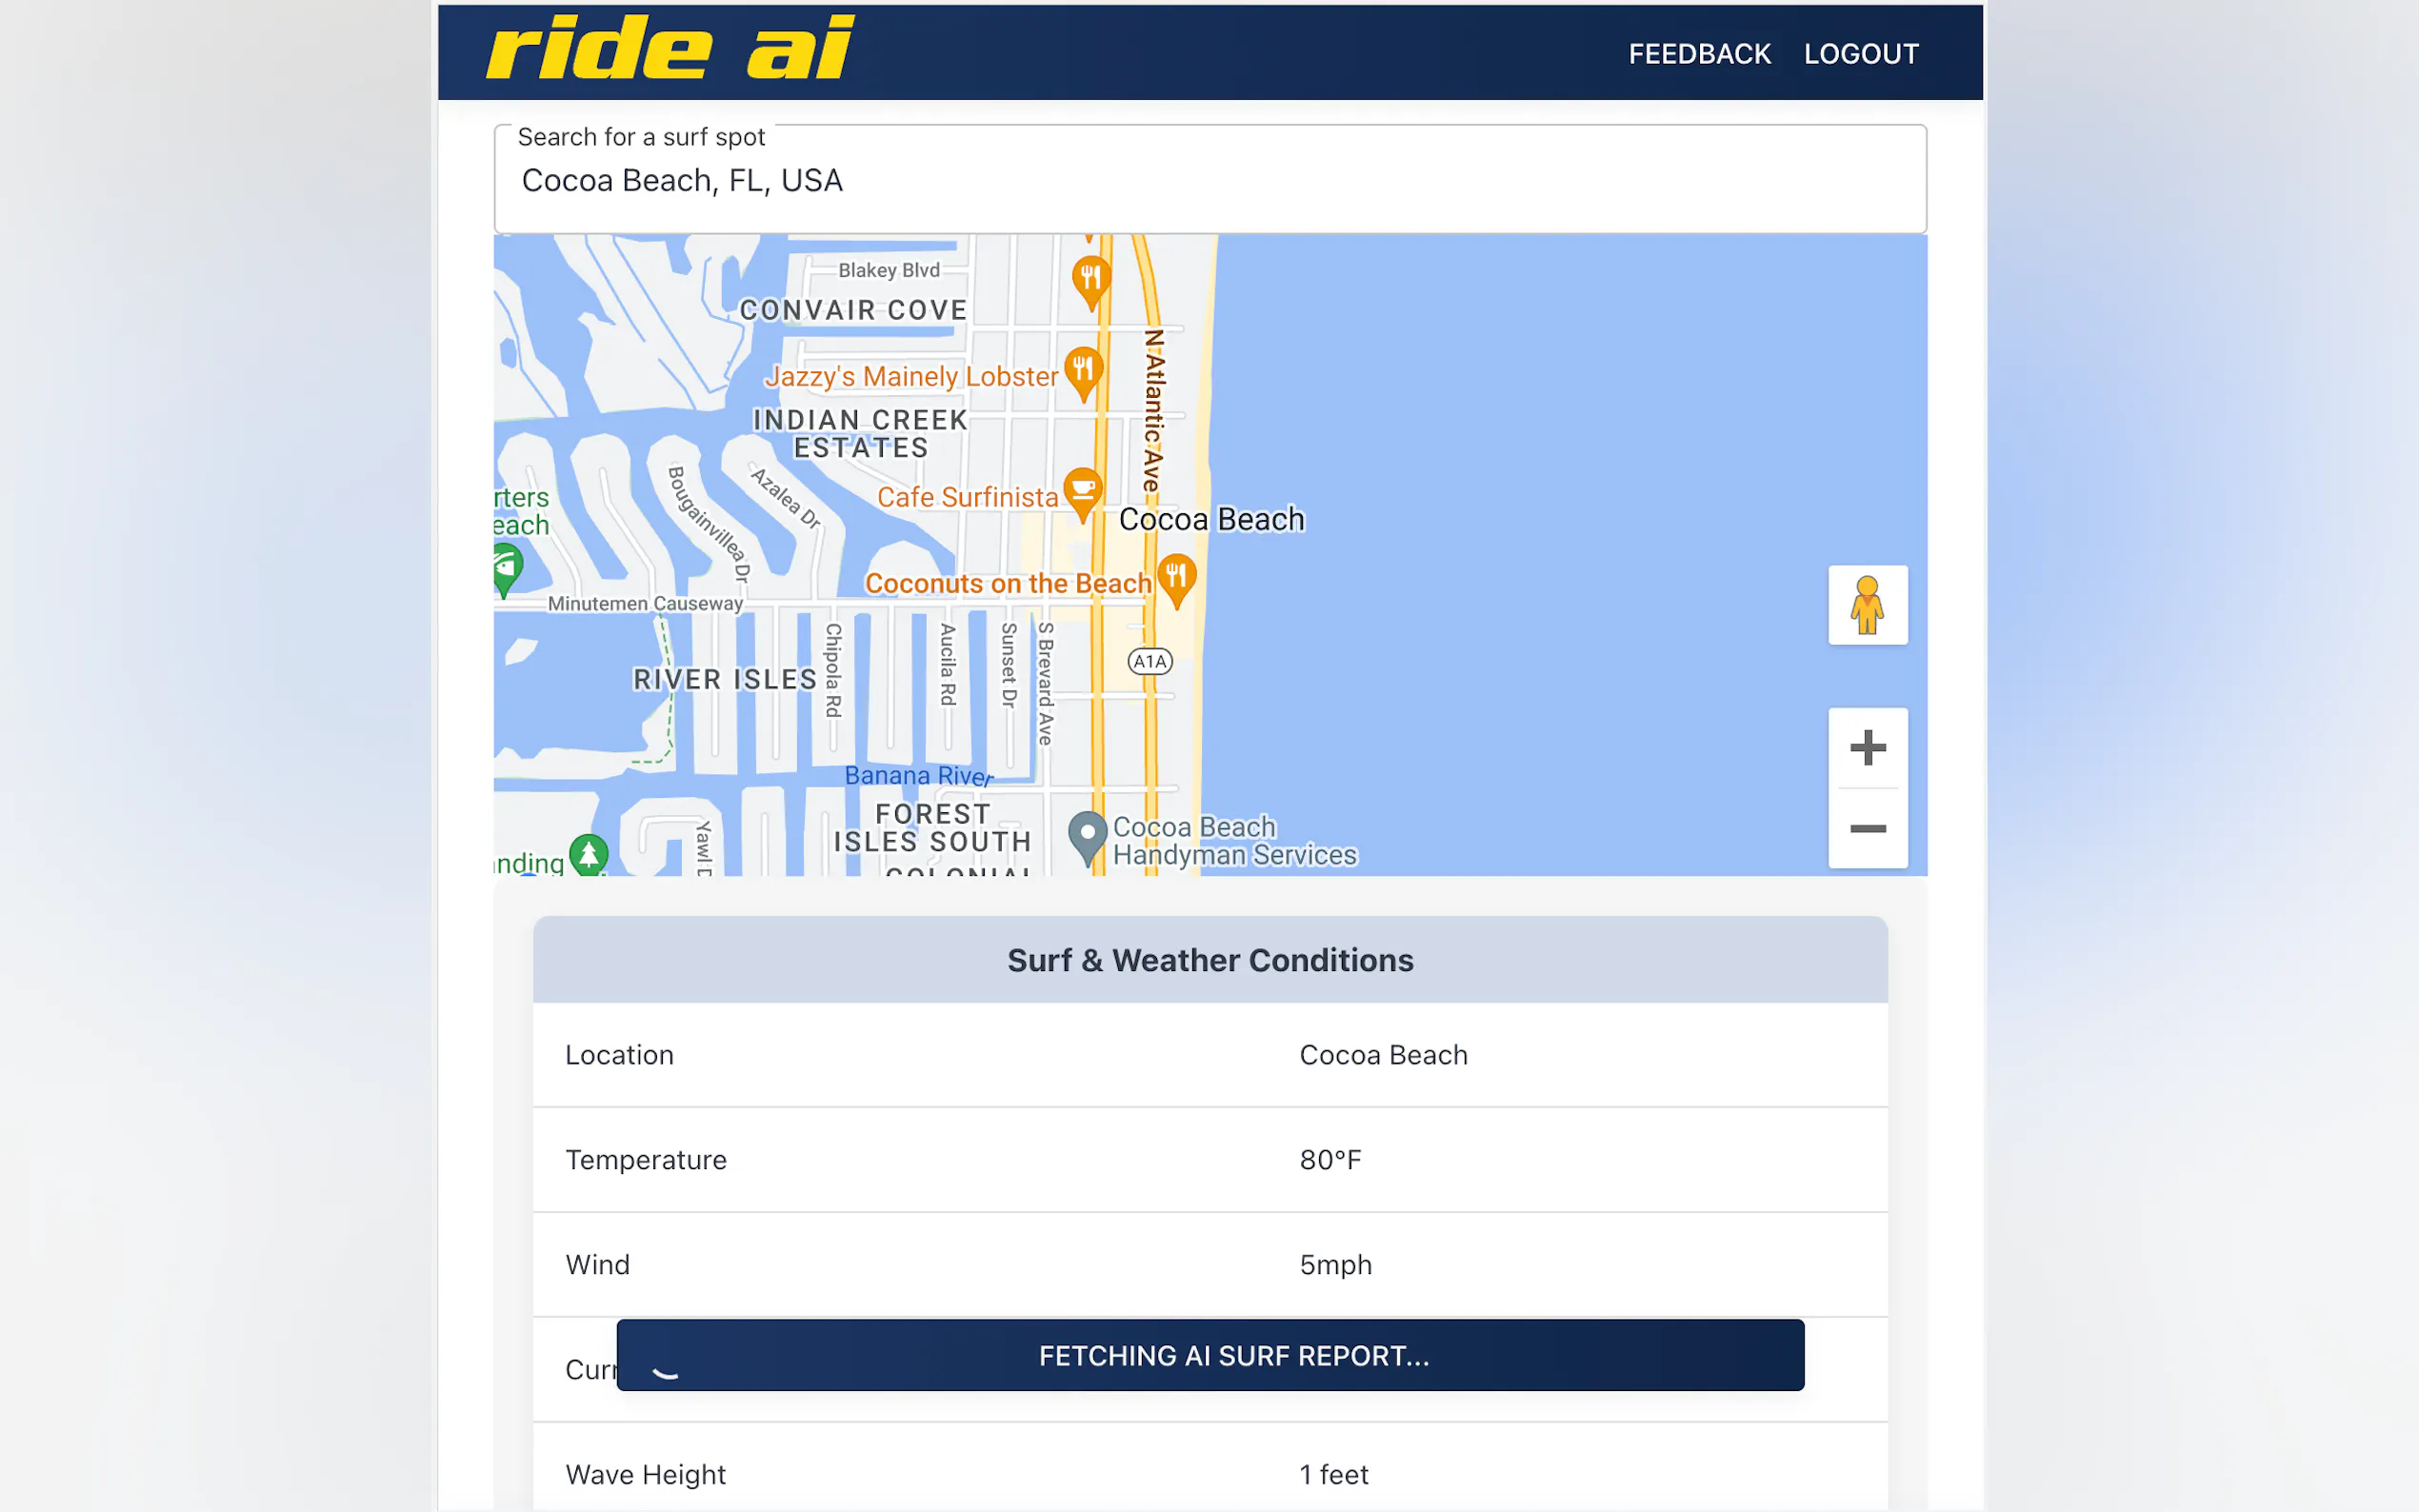This screenshot has height=1512, width=2419.
Task: Click Coconuts on the Beach restaurant marker
Action: pyautogui.click(x=1176, y=578)
